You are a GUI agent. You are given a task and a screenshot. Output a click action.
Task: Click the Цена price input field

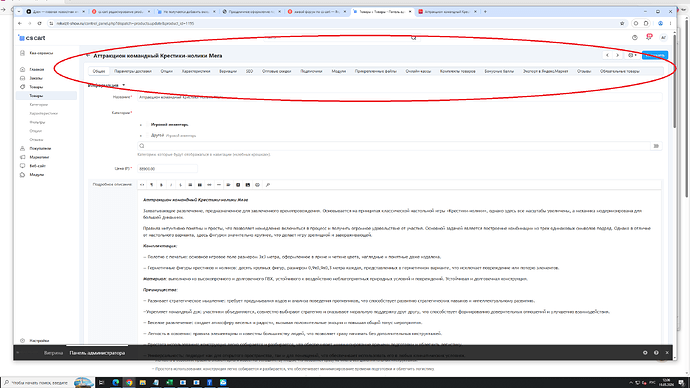click(167, 168)
